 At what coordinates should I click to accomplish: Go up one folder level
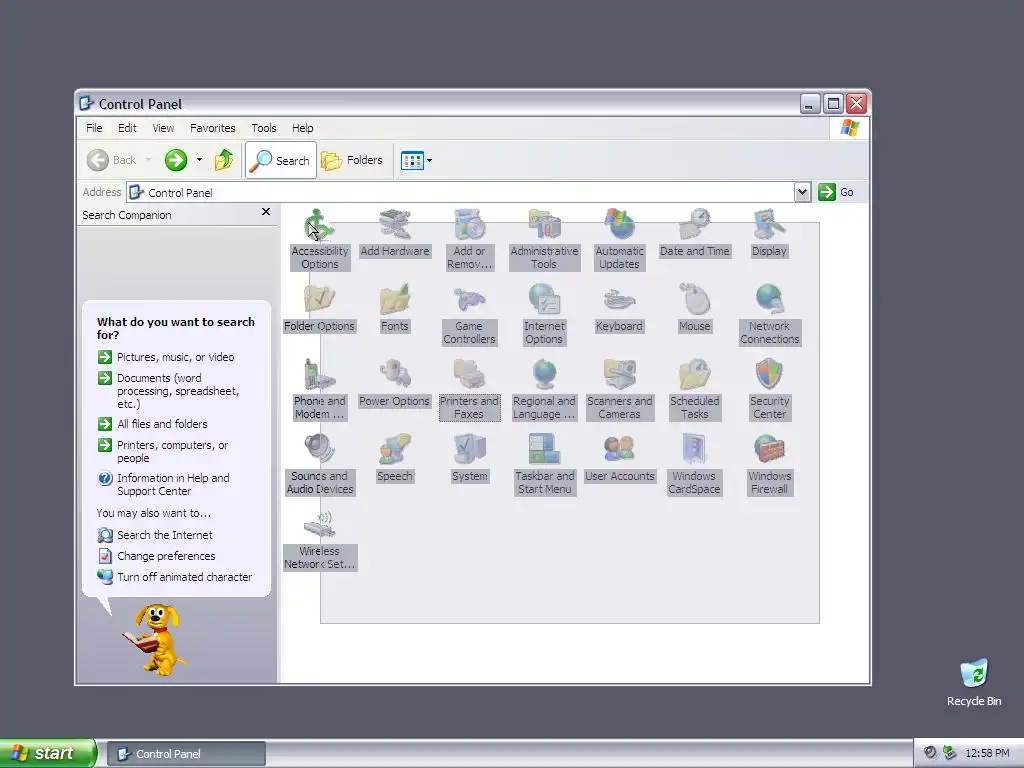[x=224, y=160]
